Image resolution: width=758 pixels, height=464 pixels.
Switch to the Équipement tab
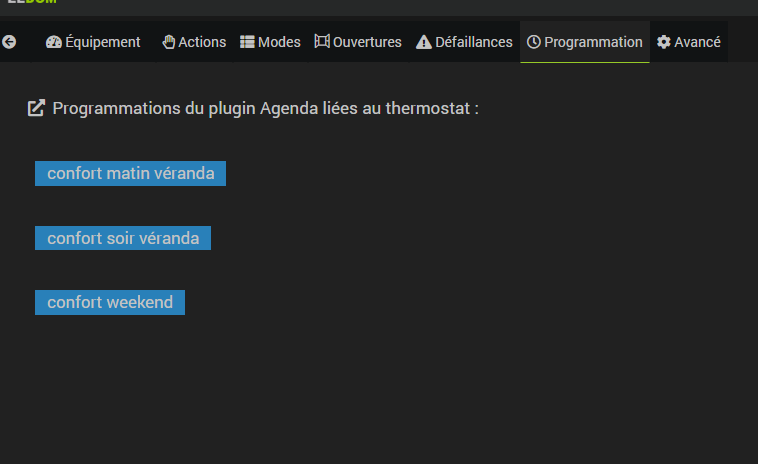click(103, 42)
